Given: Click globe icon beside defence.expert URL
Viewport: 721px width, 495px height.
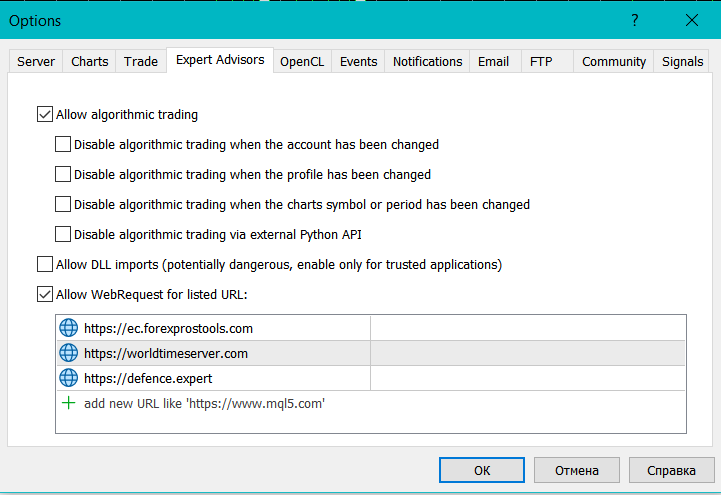Looking at the screenshot, I should 68,379.
